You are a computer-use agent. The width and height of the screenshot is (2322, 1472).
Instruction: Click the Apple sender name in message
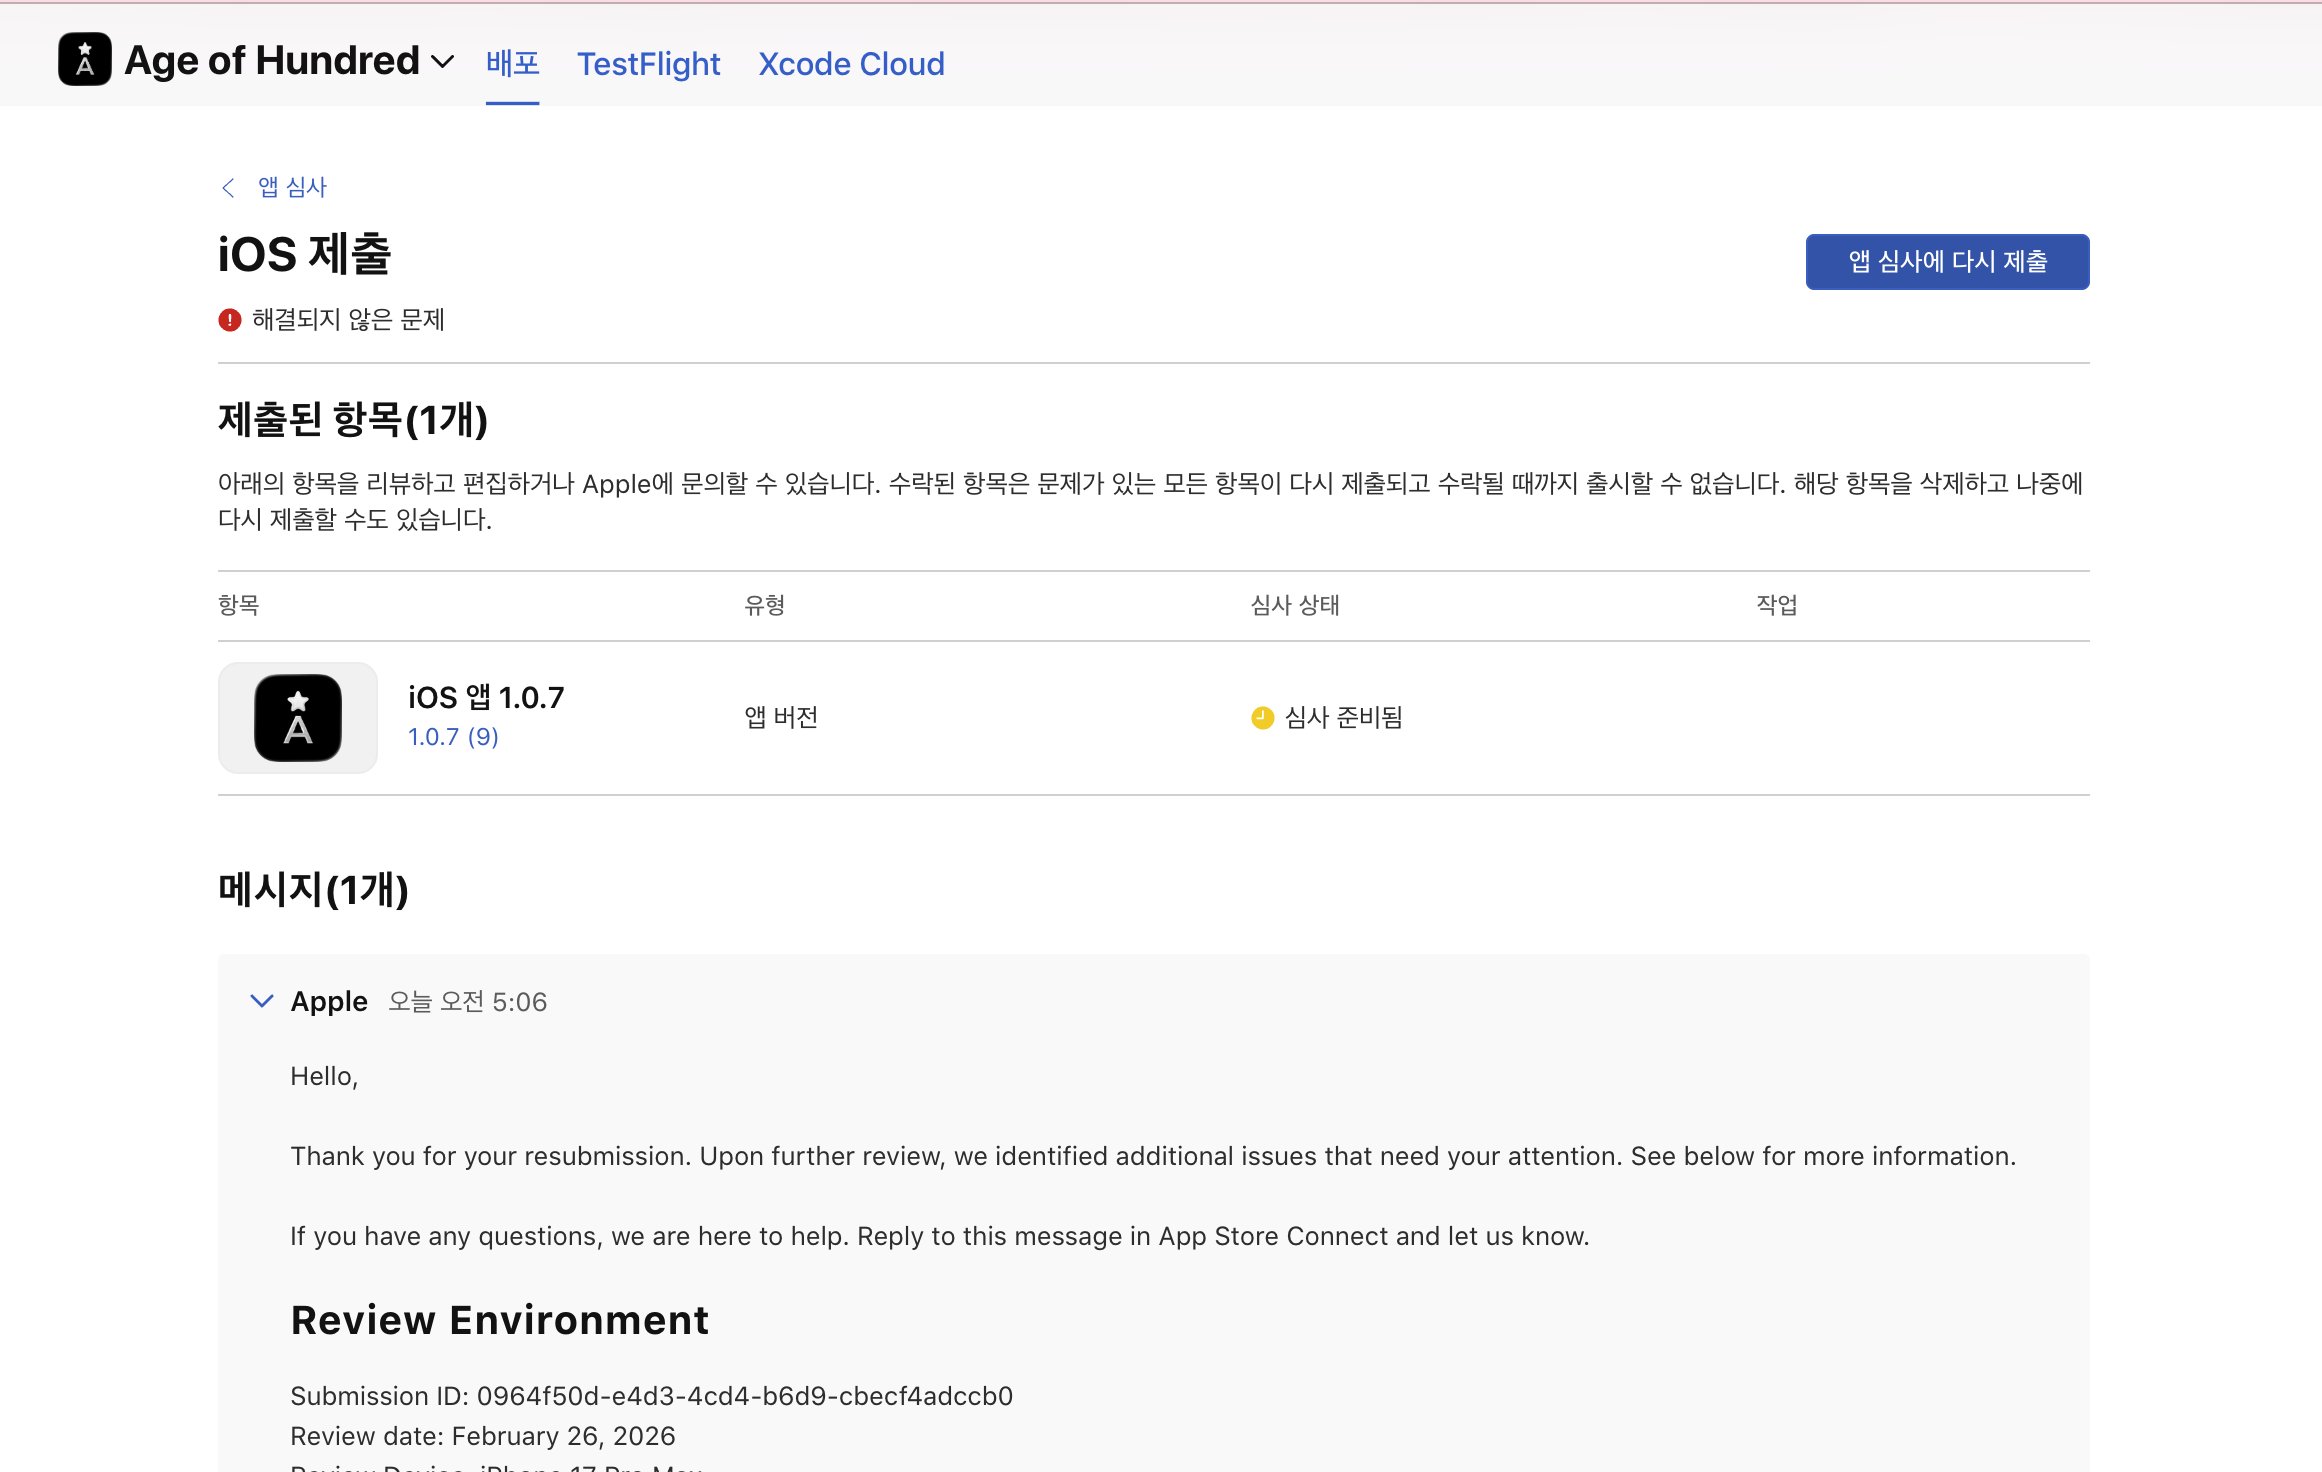329,1001
